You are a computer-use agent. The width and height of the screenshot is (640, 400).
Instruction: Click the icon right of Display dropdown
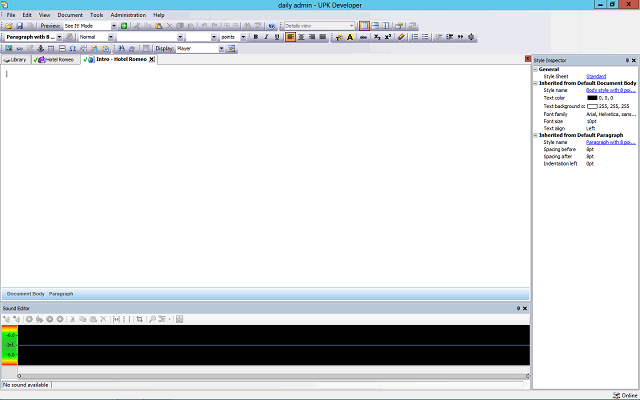click(231, 49)
